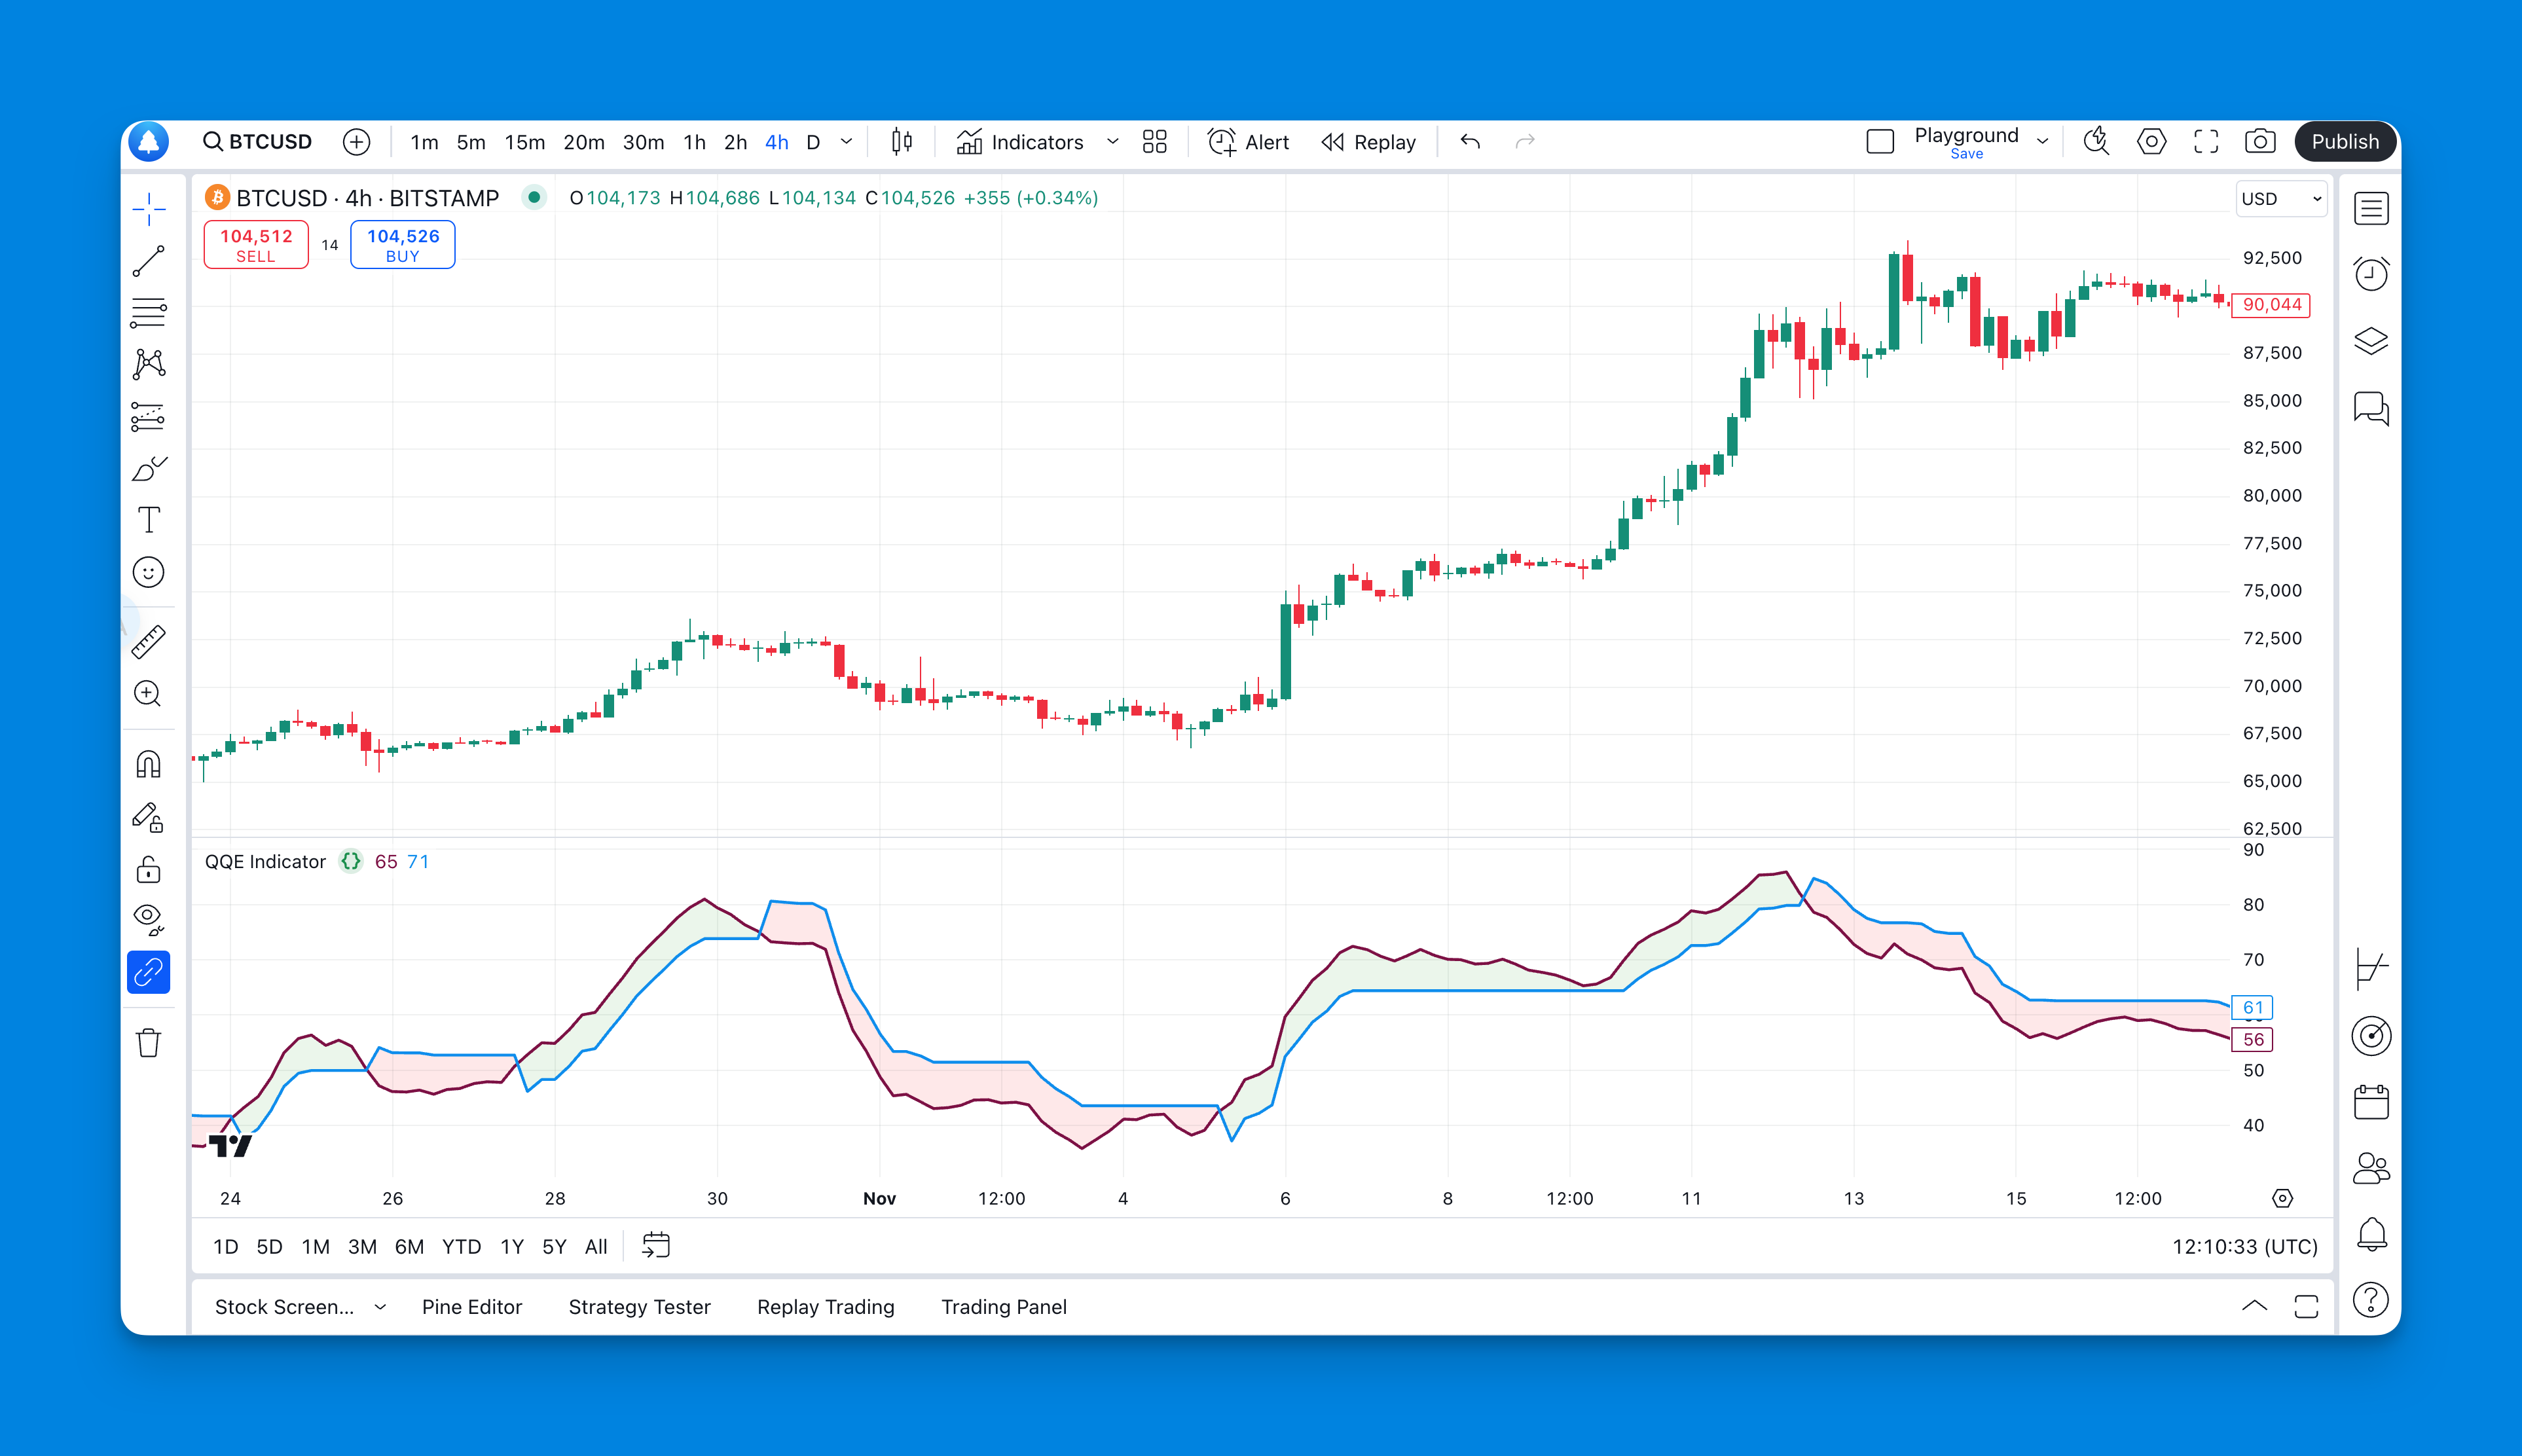Open indicator templates grid
Viewport: 2522px width, 1456px height.
pyautogui.click(x=1155, y=142)
